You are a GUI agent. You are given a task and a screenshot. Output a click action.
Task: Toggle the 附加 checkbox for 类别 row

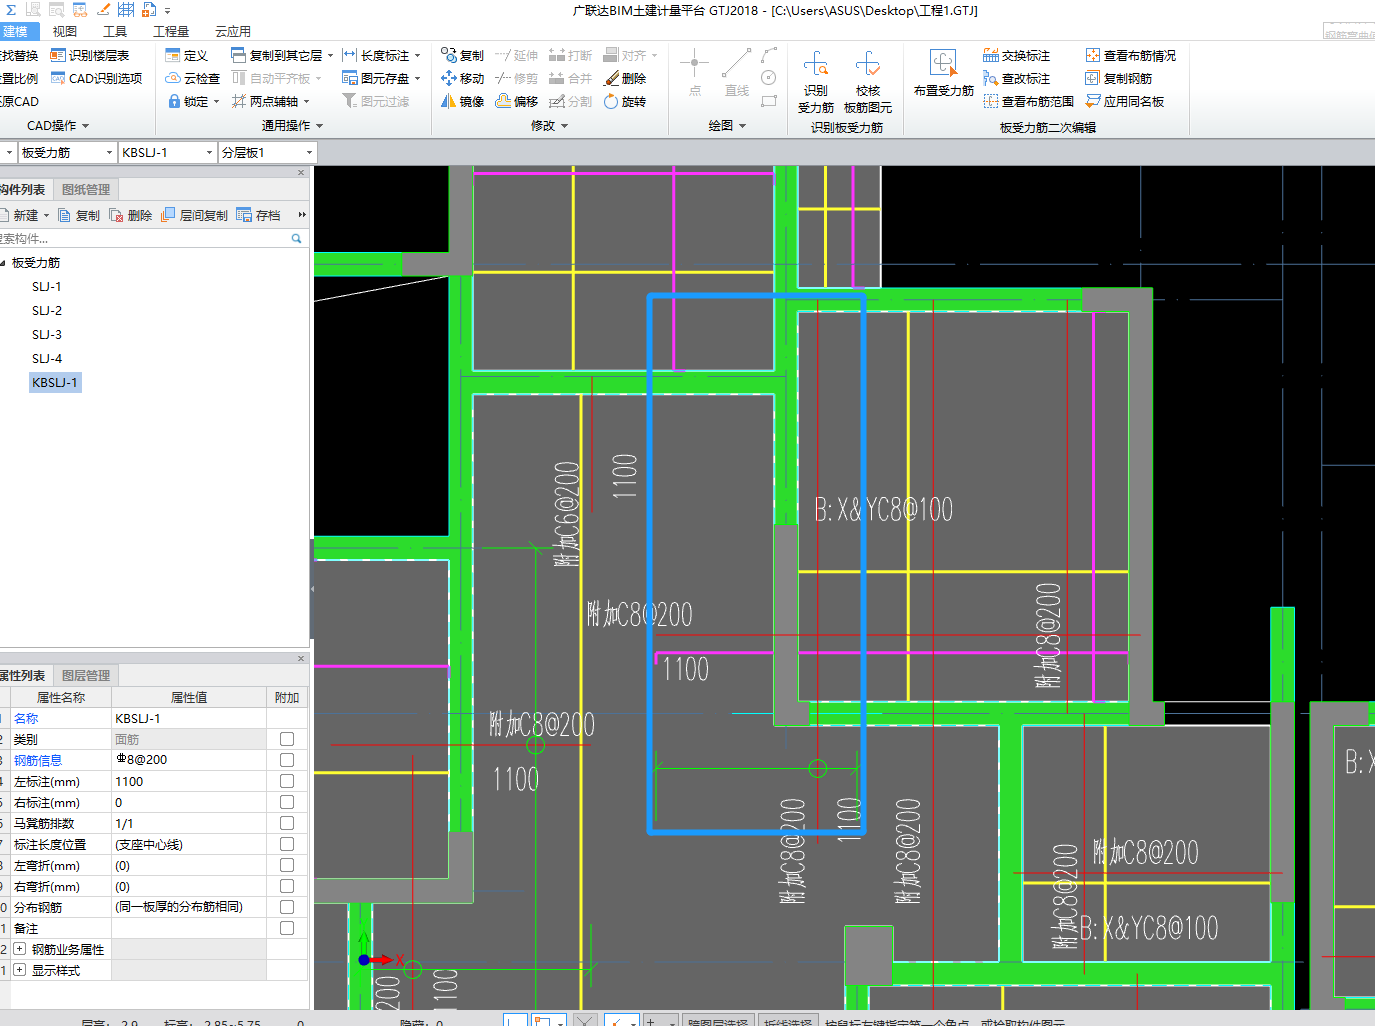click(x=287, y=739)
